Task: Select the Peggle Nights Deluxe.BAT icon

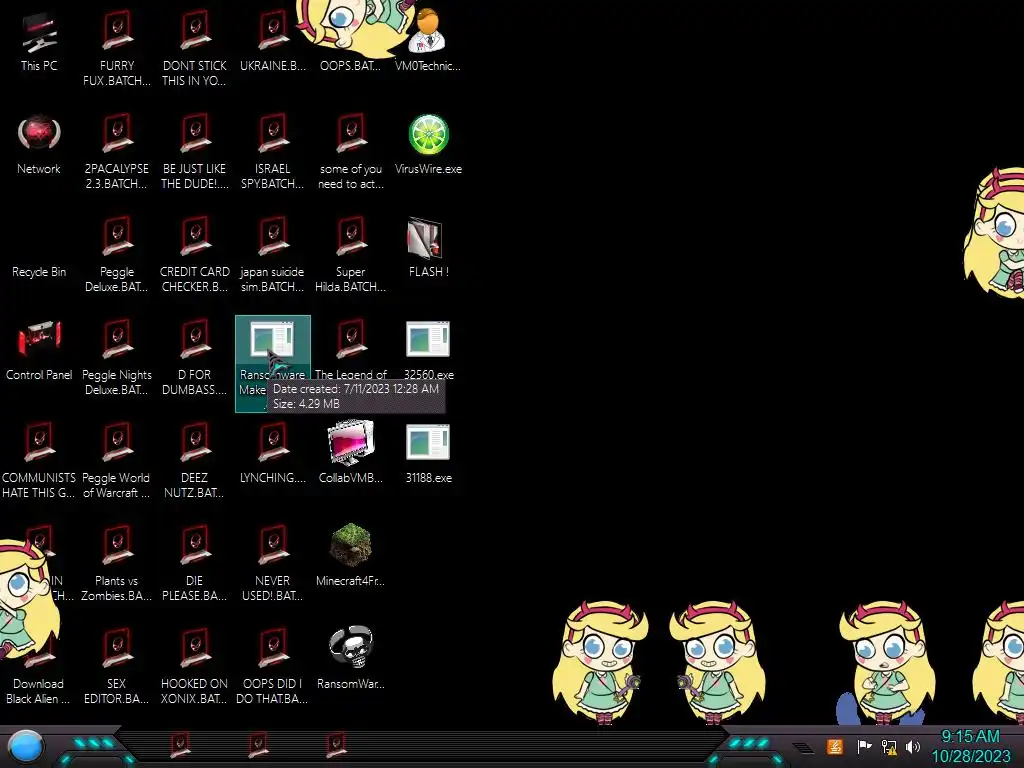Action: [118, 340]
